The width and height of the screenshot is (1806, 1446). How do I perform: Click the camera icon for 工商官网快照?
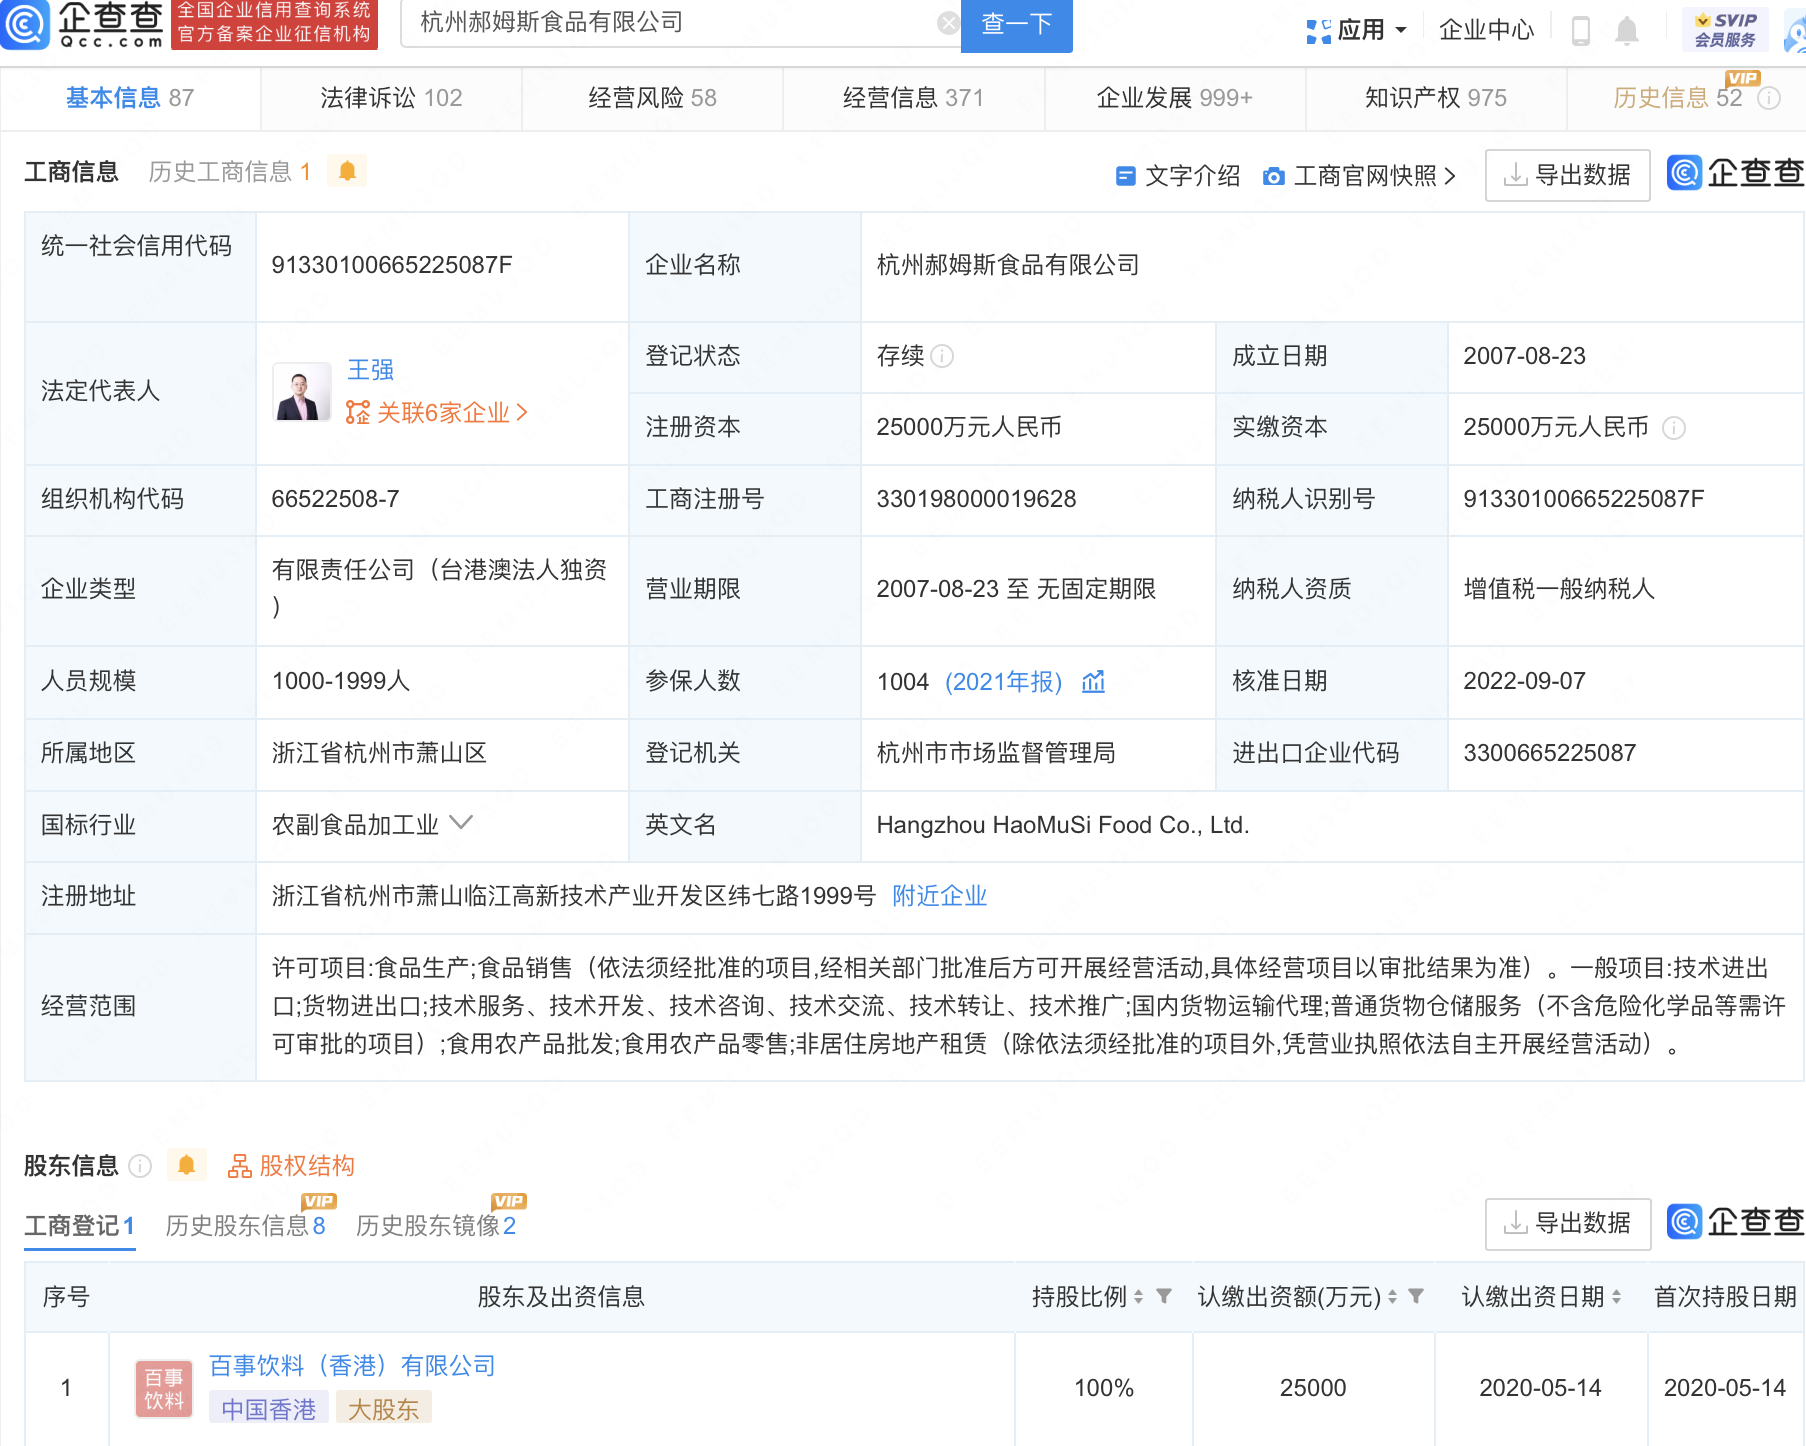pyautogui.click(x=1273, y=176)
